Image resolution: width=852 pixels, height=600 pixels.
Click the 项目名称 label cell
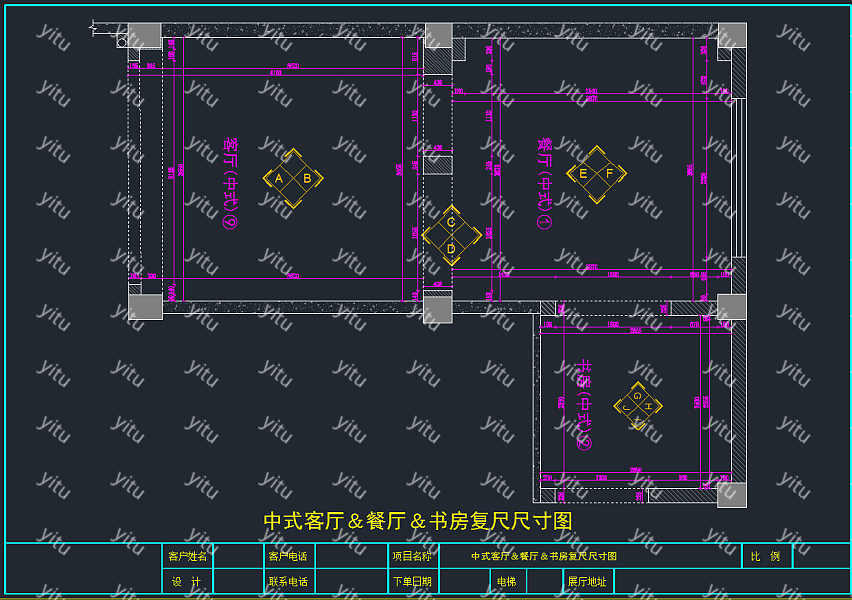(412, 556)
